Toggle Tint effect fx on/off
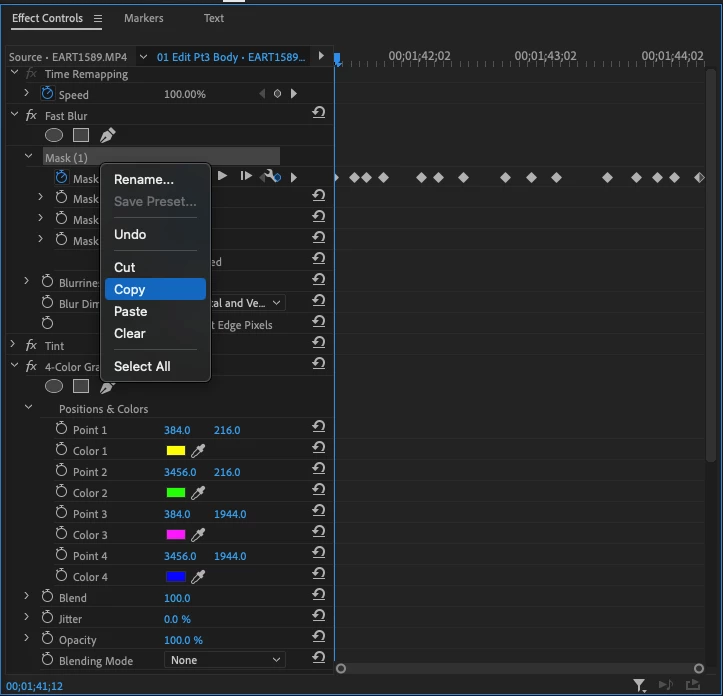Screen dimensions: 723x696 [31, 345]
